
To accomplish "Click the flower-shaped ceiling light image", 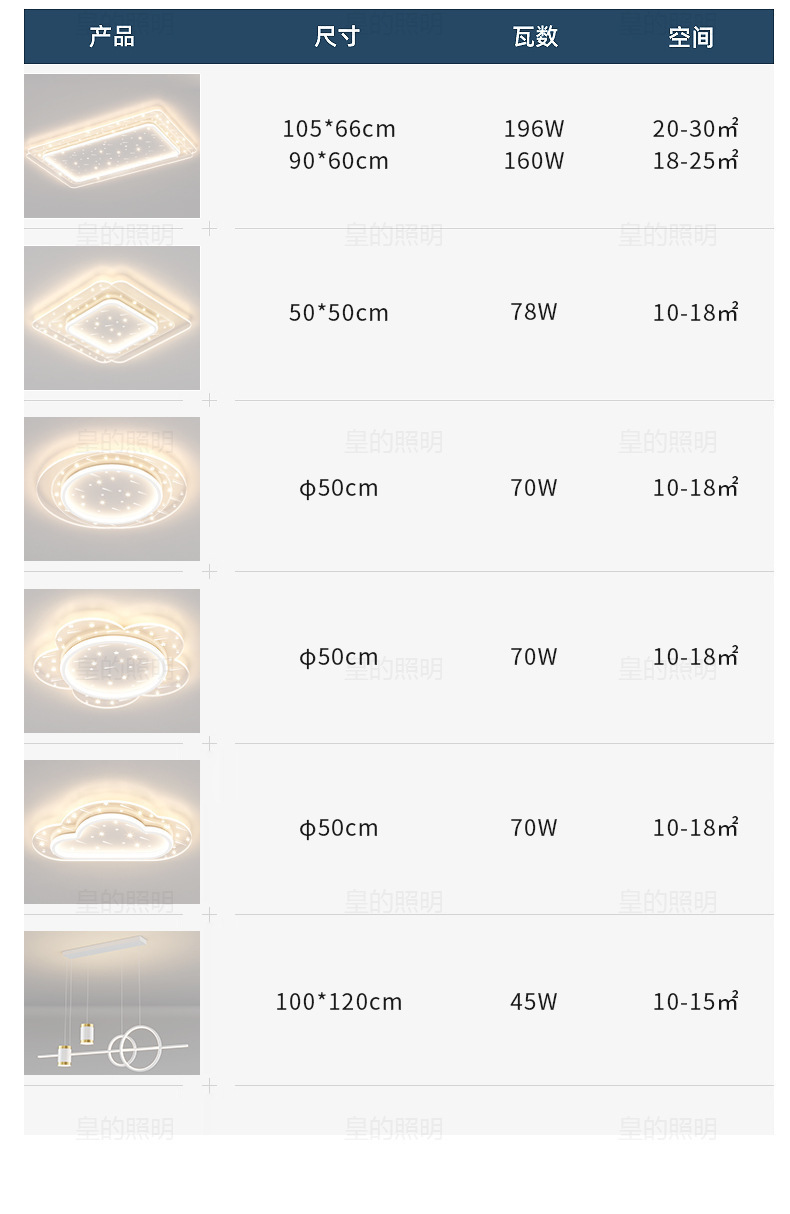I will click(x=112, y=661).
